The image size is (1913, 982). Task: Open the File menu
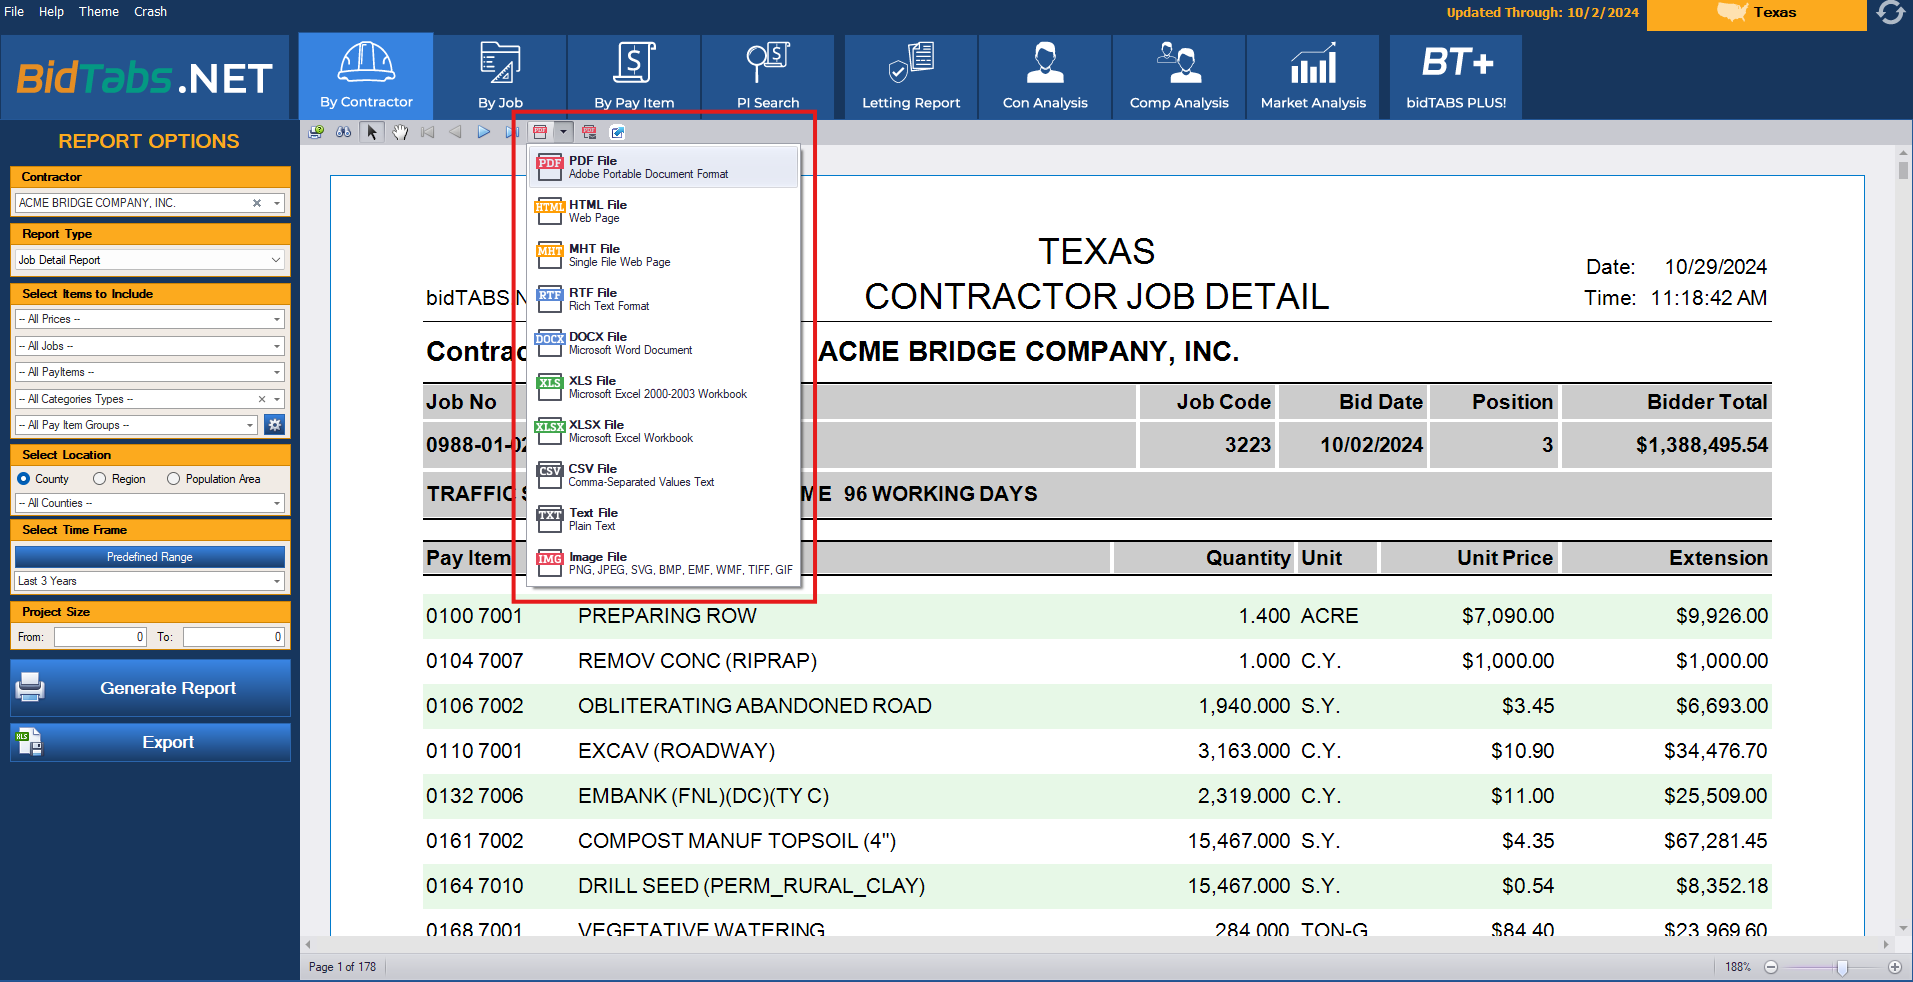(x=14, y=12)
